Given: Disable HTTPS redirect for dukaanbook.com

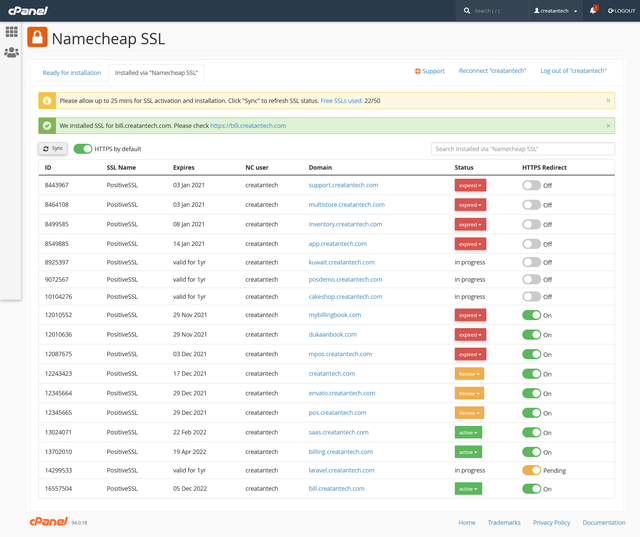Looking at the screenshot, I should tap(531, 335).
